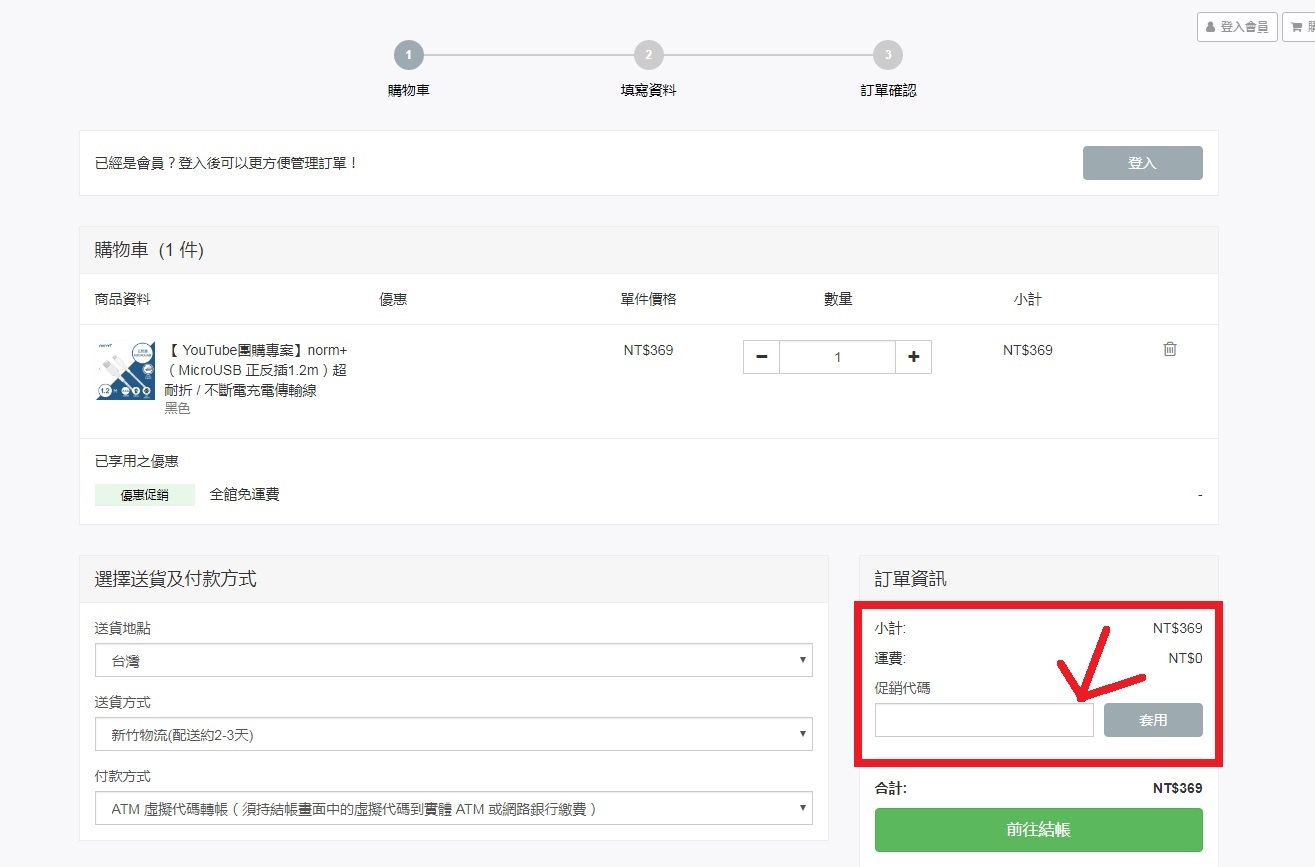
Task: Proceed with the green 前往結帳 button
Action: [x=1038, y=830]
